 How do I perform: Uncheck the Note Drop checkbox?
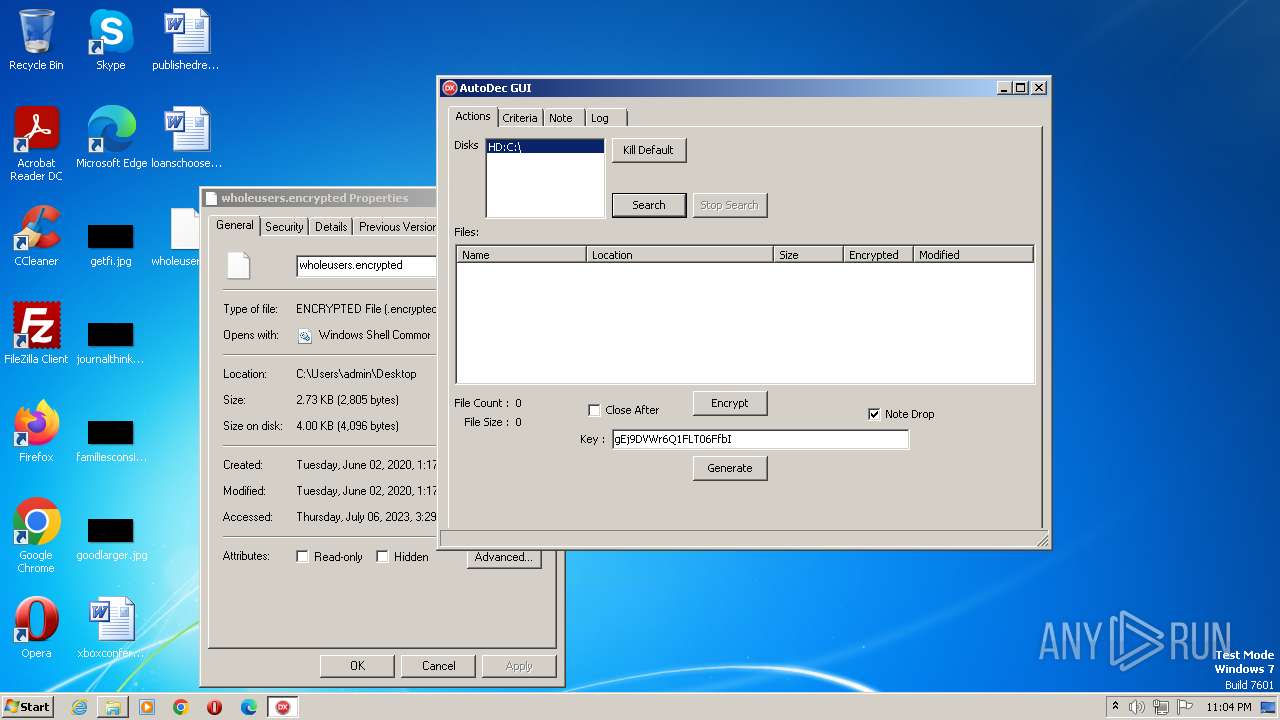point(874,414)
